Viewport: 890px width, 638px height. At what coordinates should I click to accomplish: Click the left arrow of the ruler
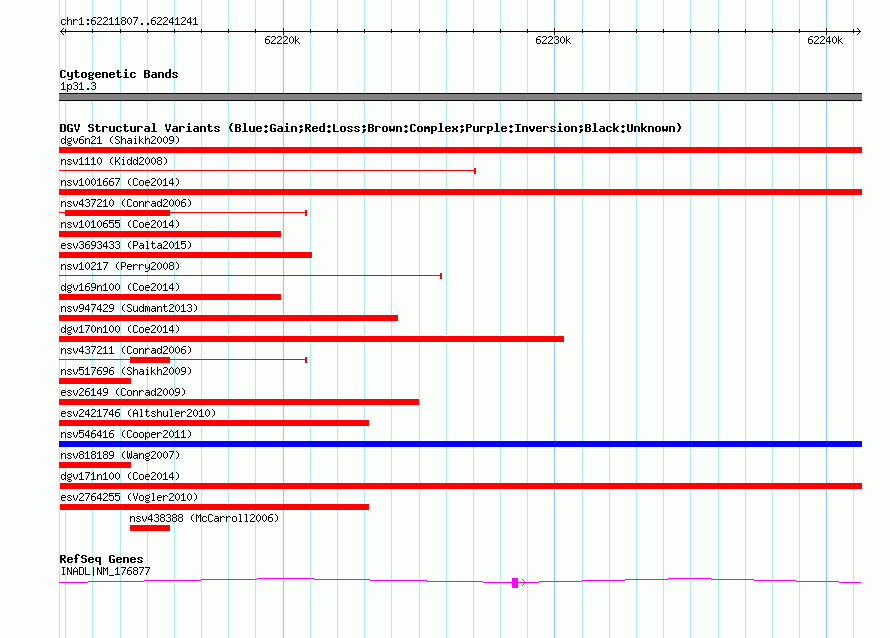[x=63, y=31]
